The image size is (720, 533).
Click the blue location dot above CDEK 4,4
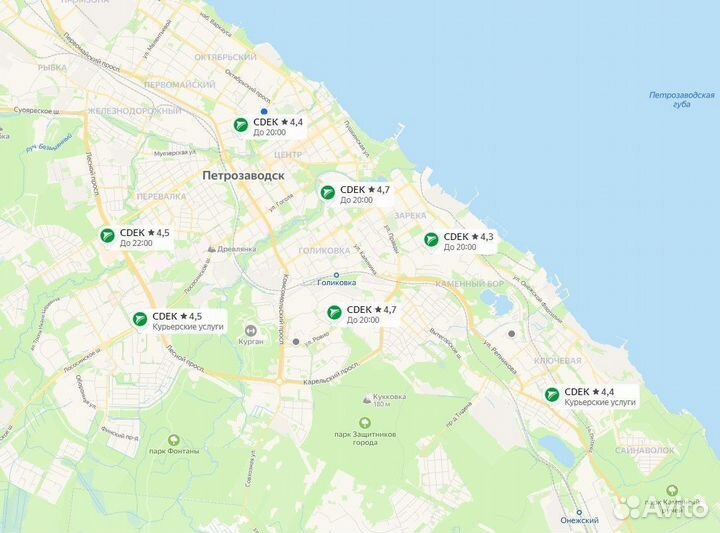(264, 111)
